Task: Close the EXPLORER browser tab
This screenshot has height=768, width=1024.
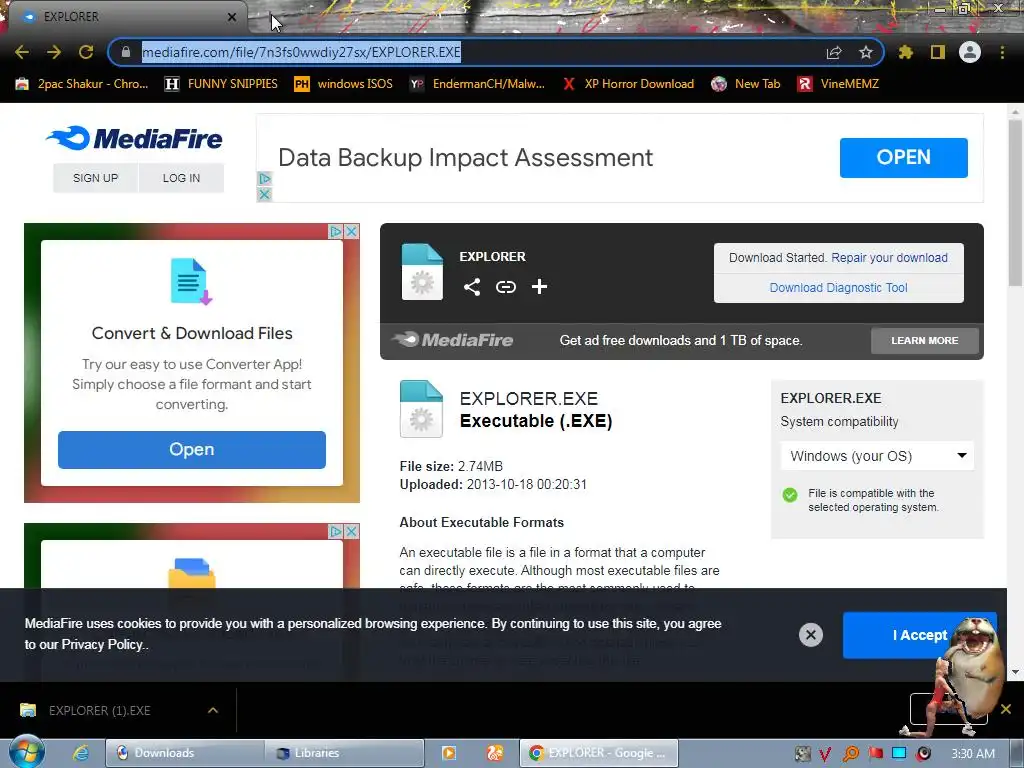Action: pyautogui.click(x=232, y=17)
